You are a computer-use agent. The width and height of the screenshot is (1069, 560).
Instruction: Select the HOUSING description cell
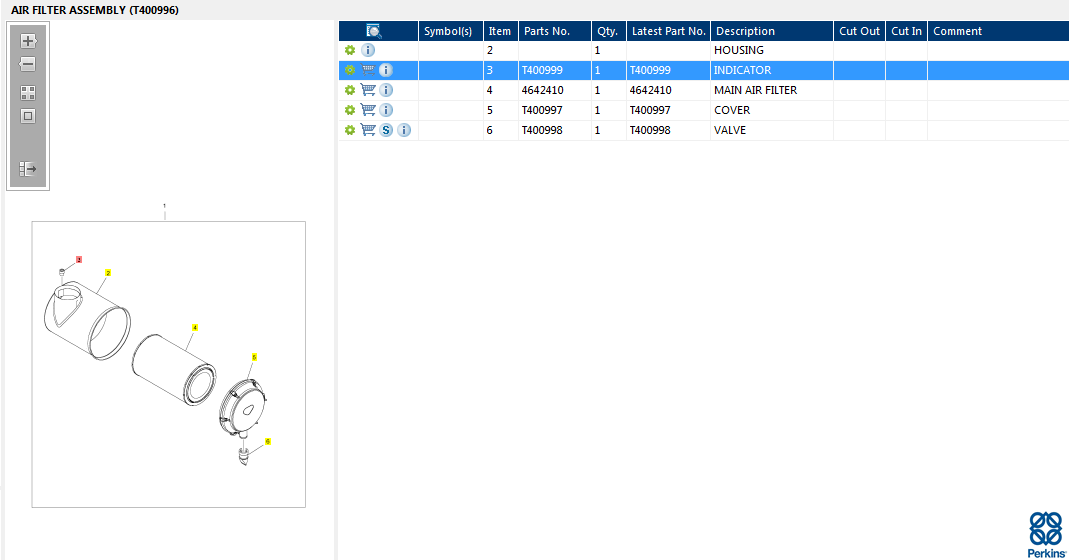coord(772,50)
